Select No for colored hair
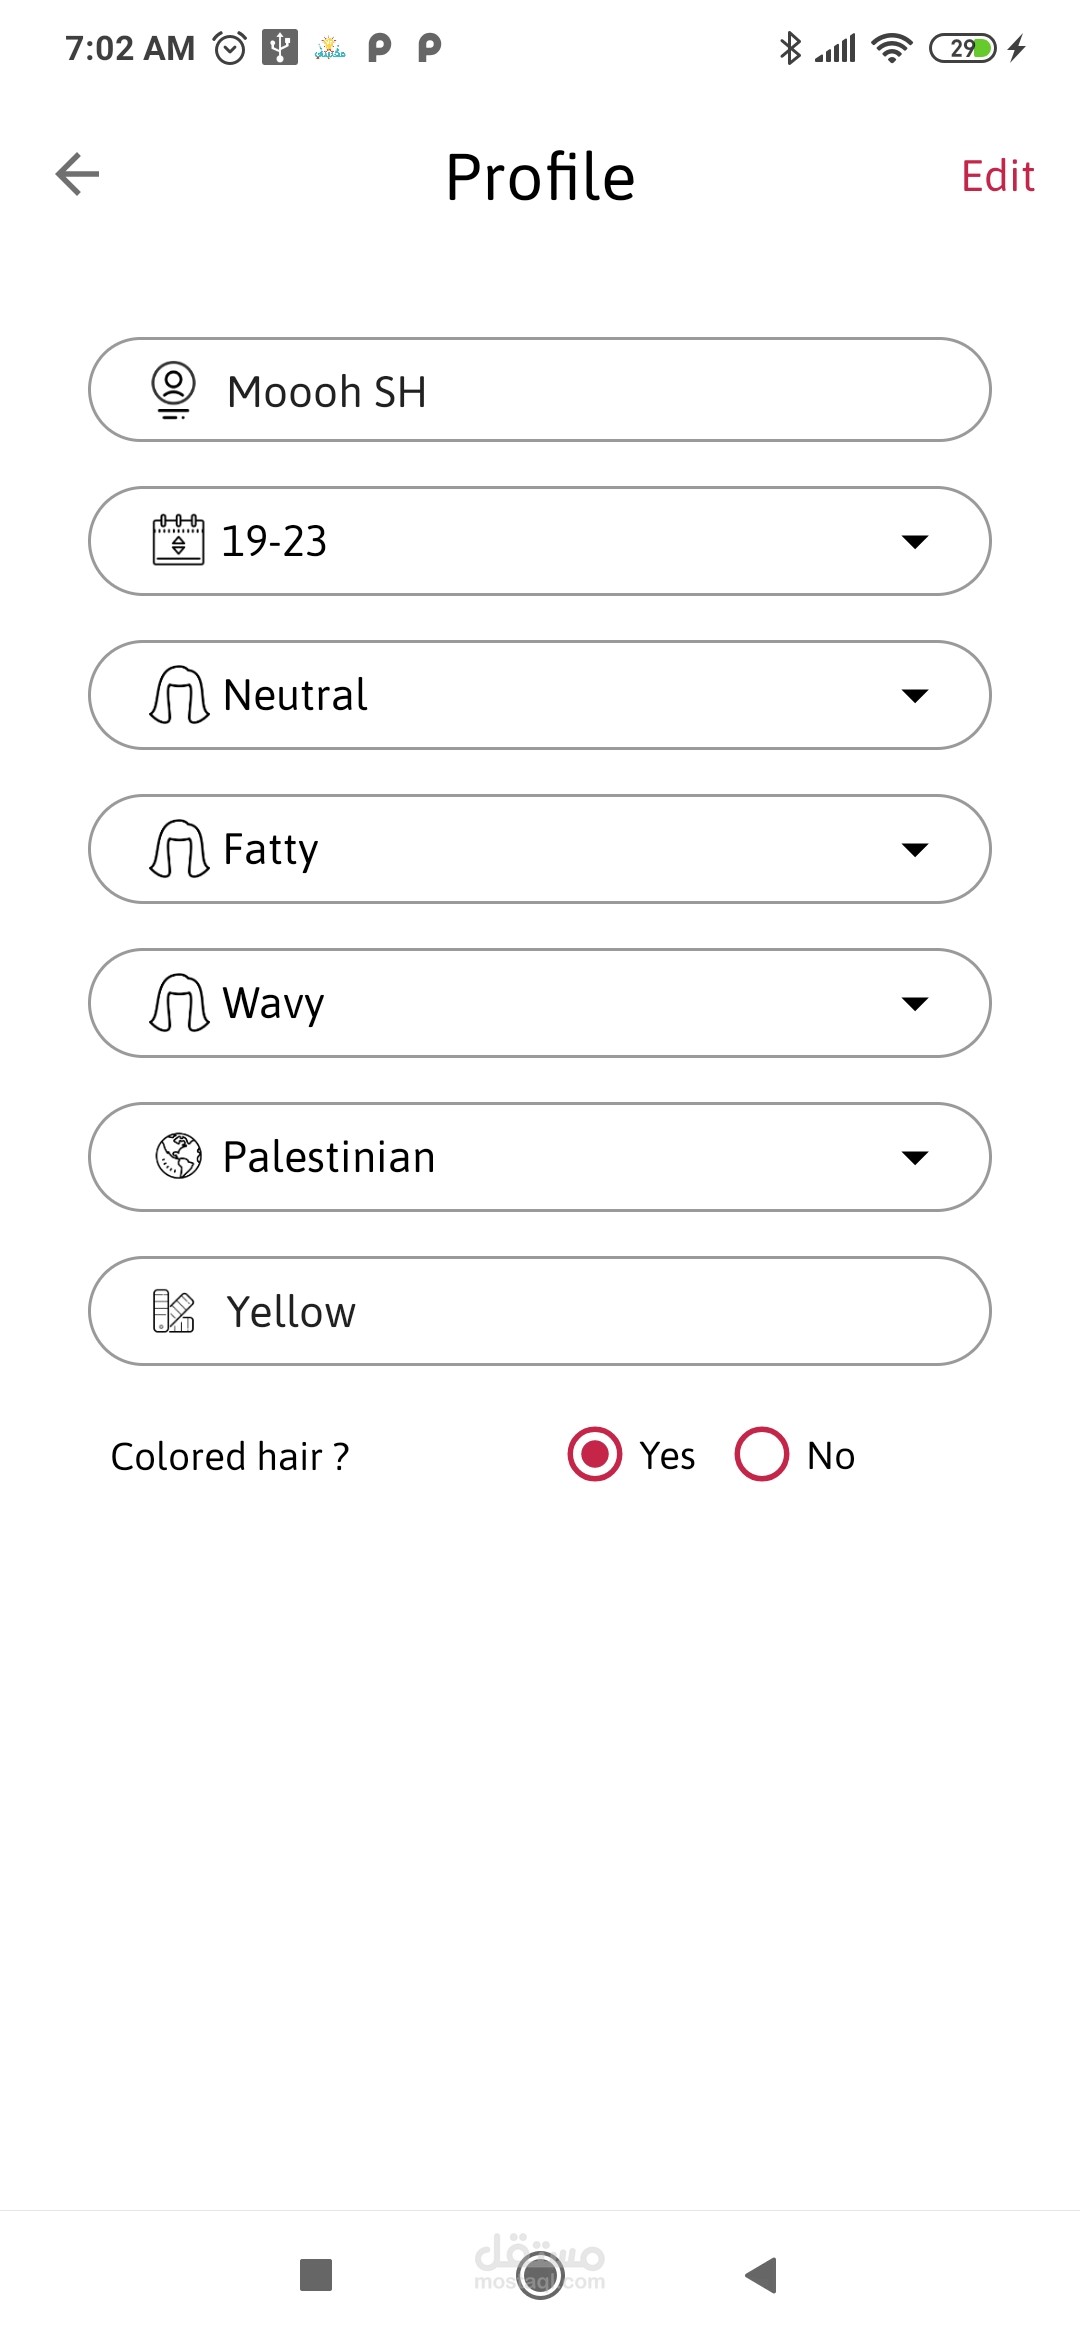 762,1454
